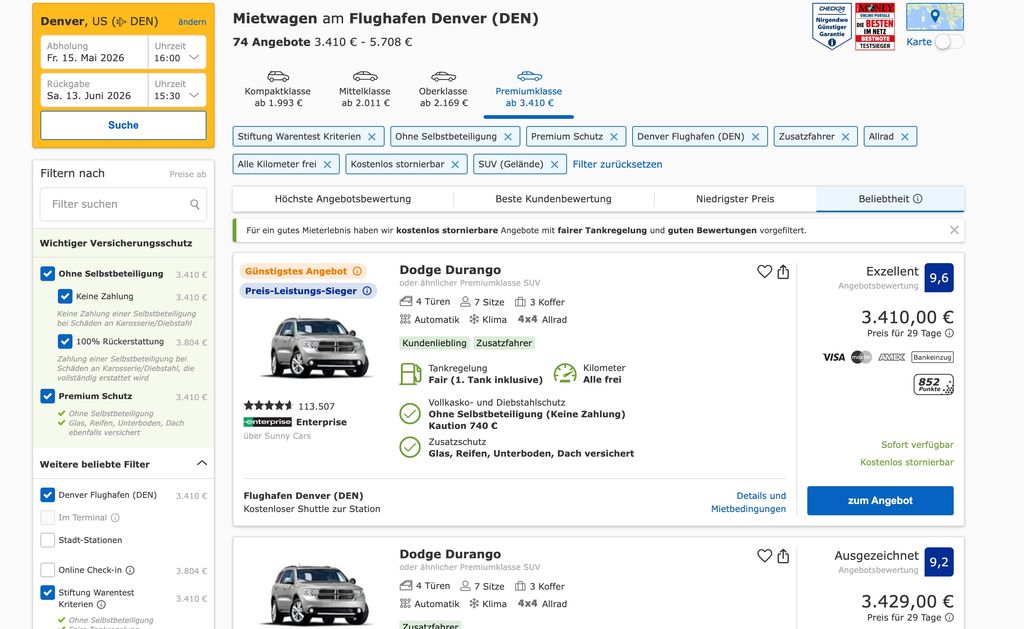Click heart icon on first Dodge Durango

pos(764,272)
